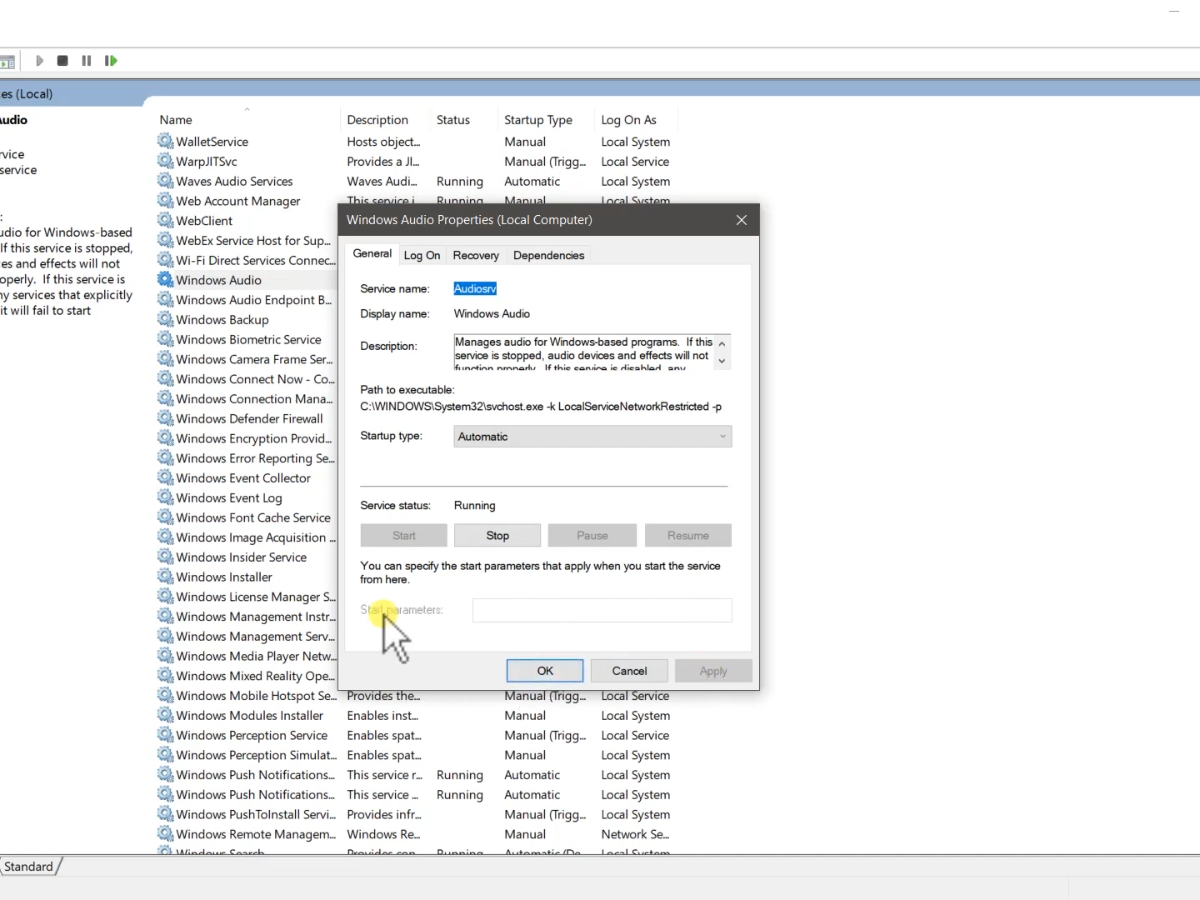Cancel the Windows Audio Properties dialog
The width and height of the screenshot is (1200, 900).
(x=629, y=671)
